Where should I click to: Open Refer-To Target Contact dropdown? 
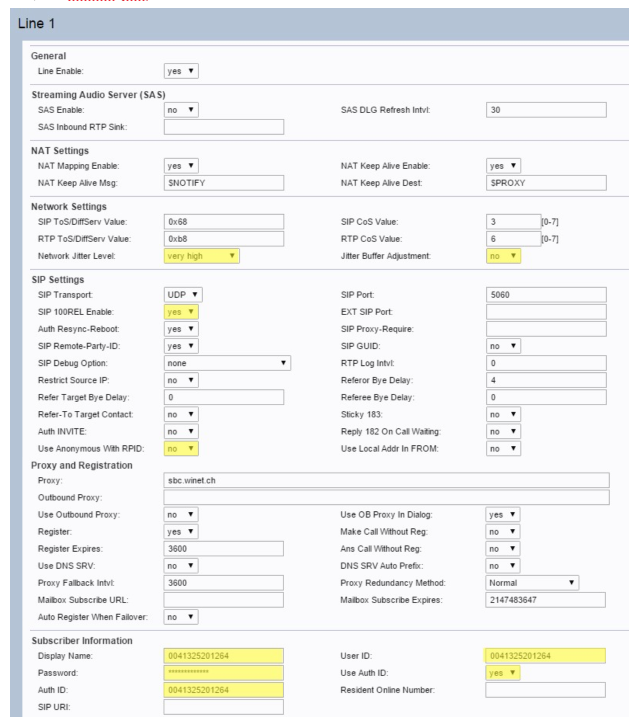181,414
